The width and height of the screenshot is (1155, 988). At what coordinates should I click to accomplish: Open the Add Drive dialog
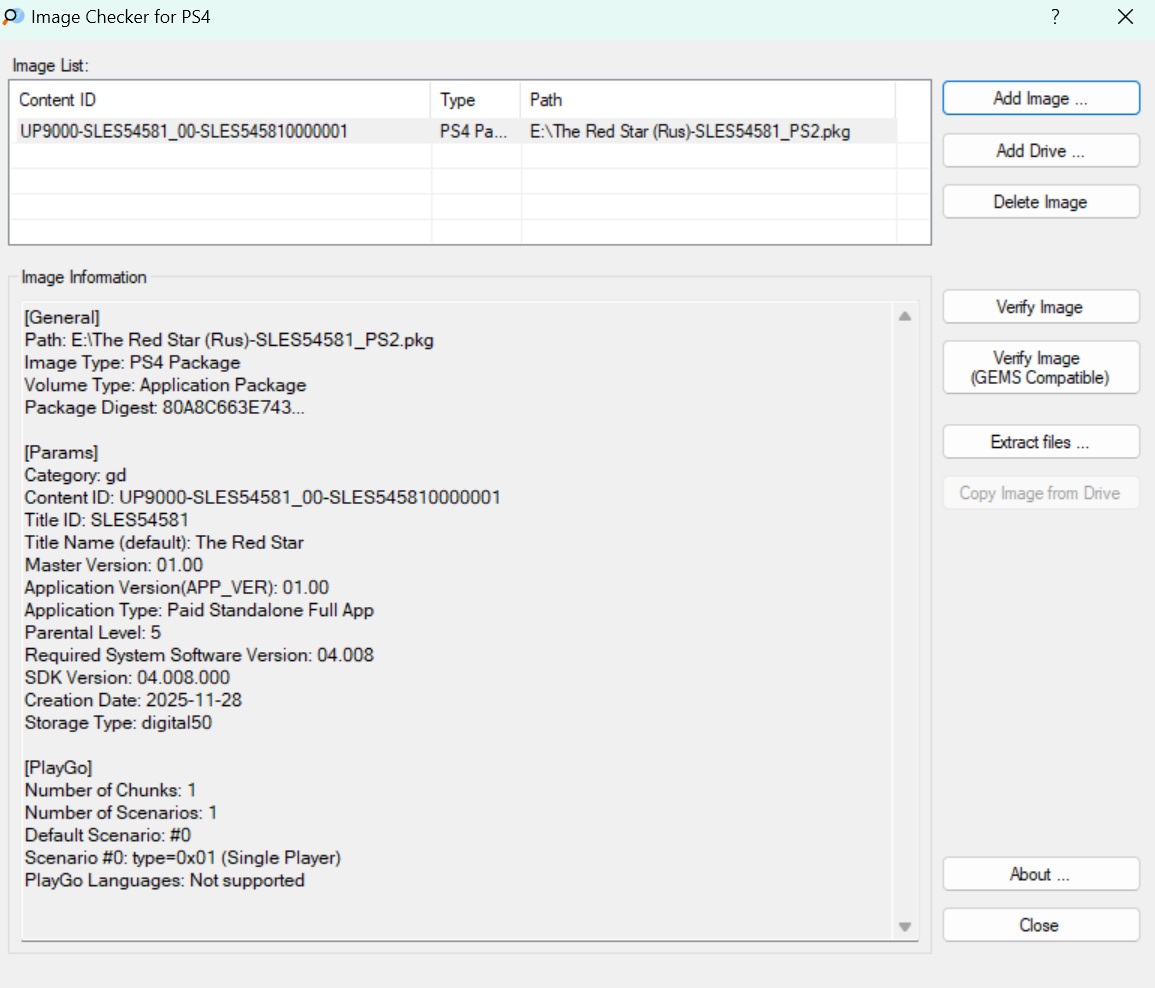[1040, 151]
